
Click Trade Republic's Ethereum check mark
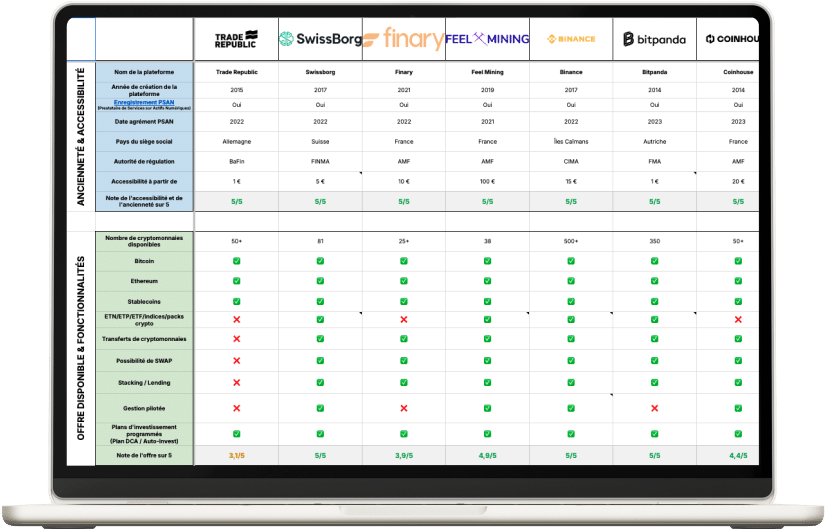[x=237, y=281]
